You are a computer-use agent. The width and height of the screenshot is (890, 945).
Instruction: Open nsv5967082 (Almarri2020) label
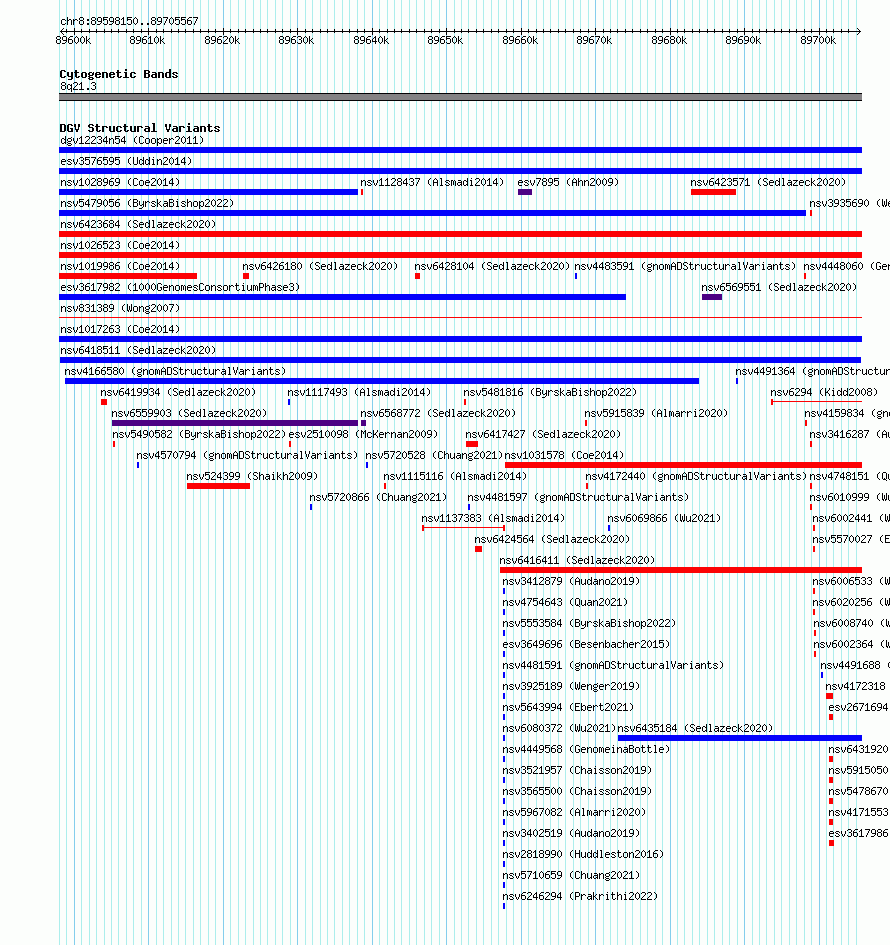click(574, 812)
